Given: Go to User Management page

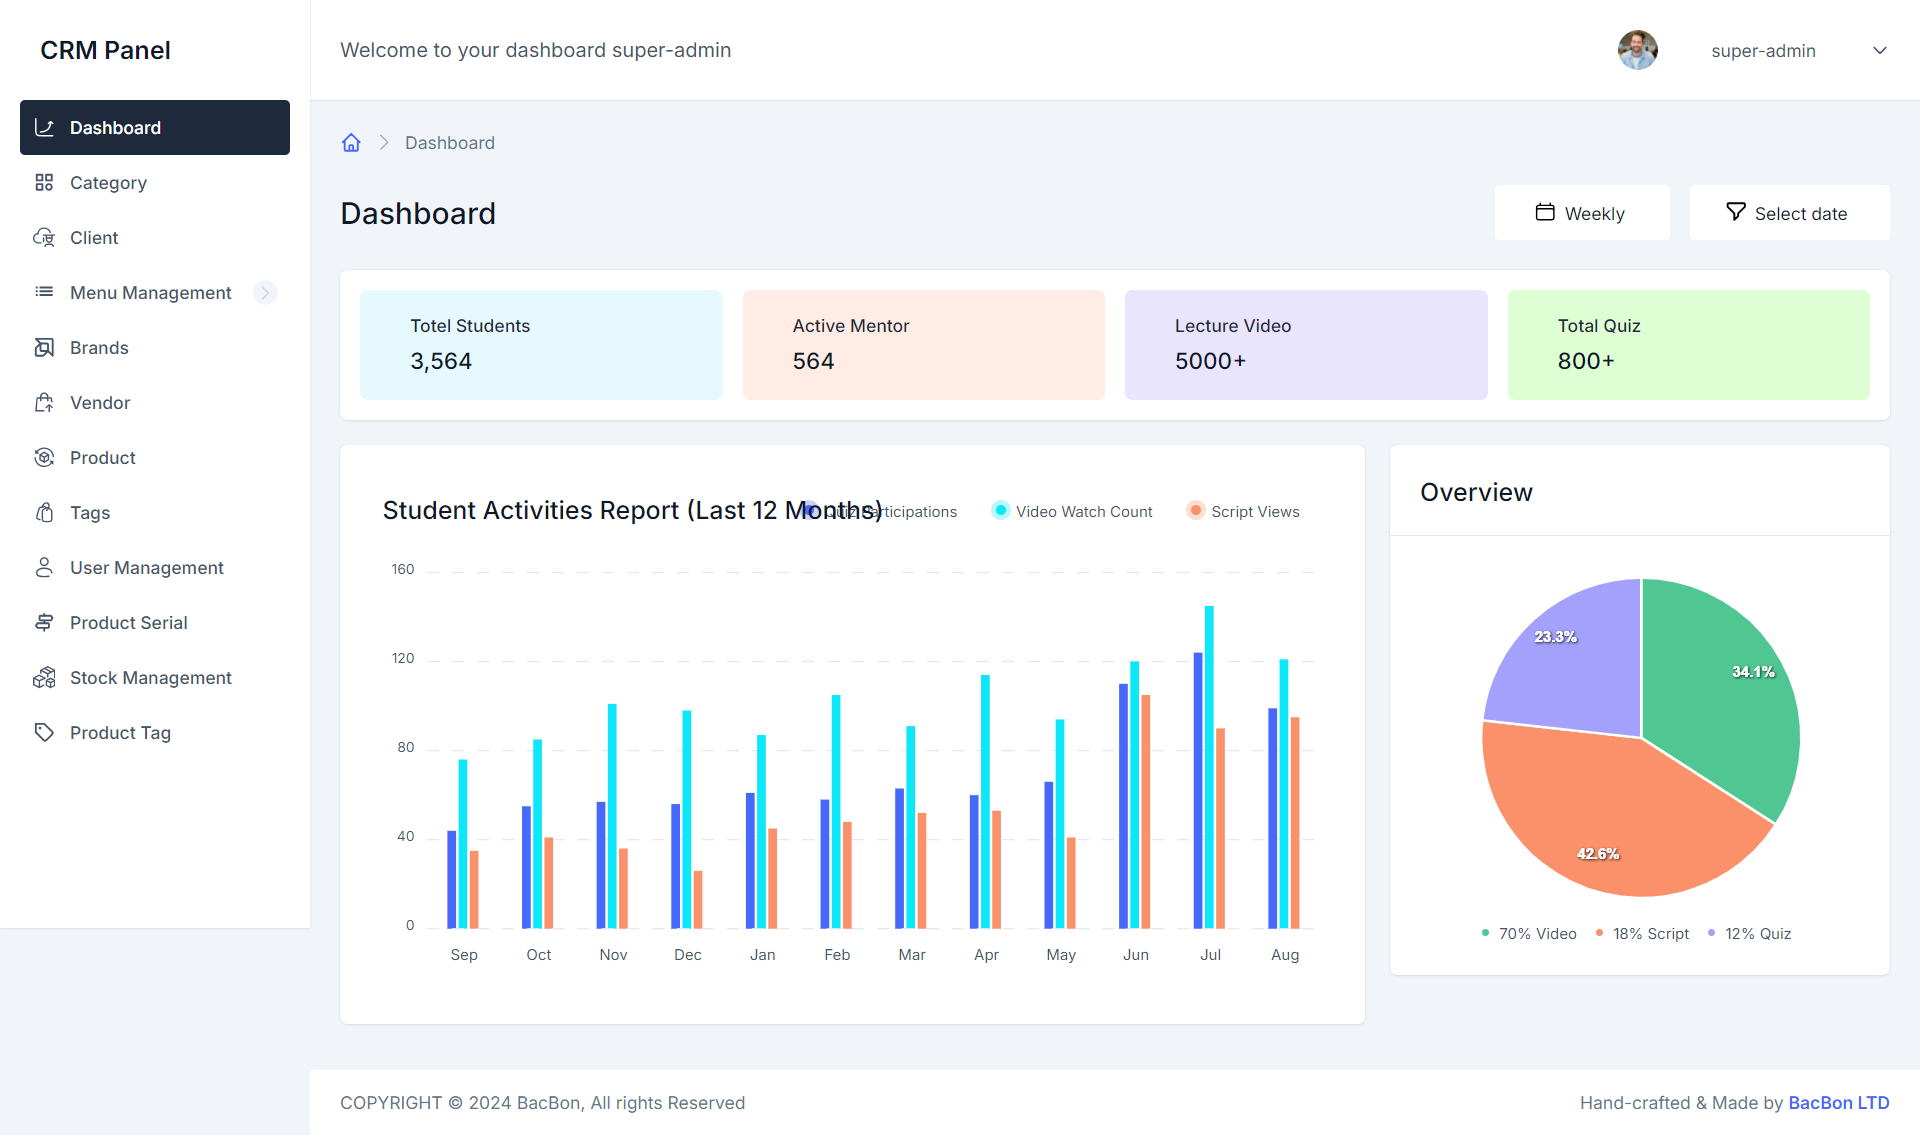Looking at the screenshot, I should pos(155,567).
